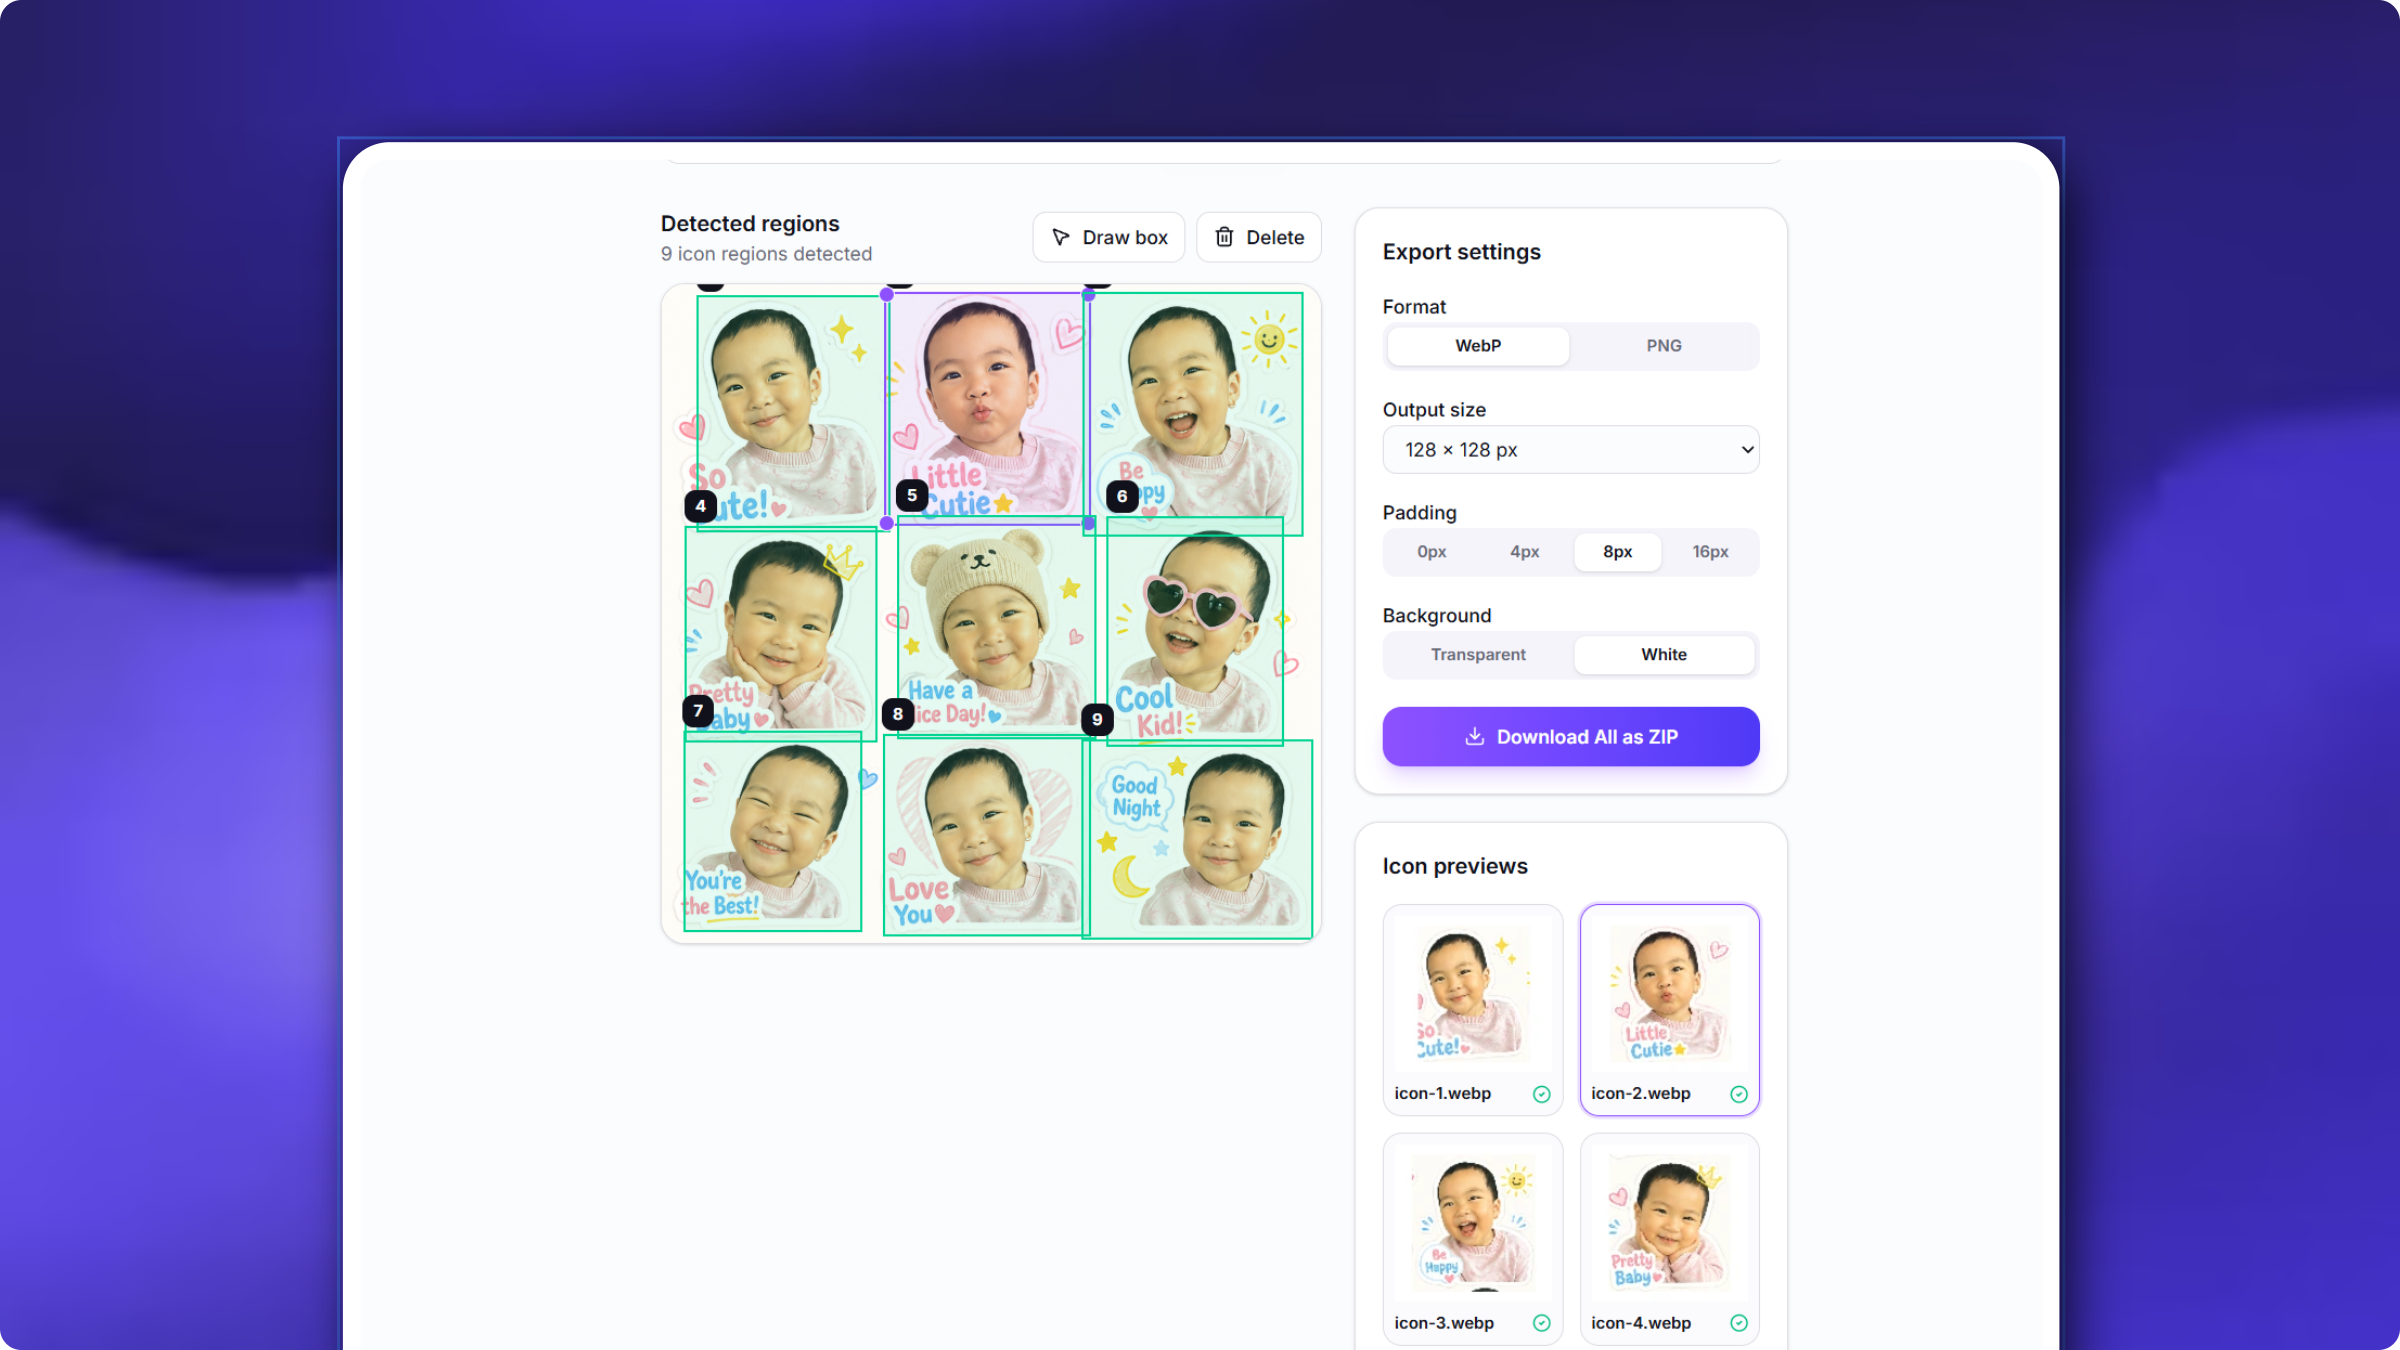This screenshot has height=1350, width=2400.
Task: Select the 'You're the Best' sticker region
Action: pos(773,832)
